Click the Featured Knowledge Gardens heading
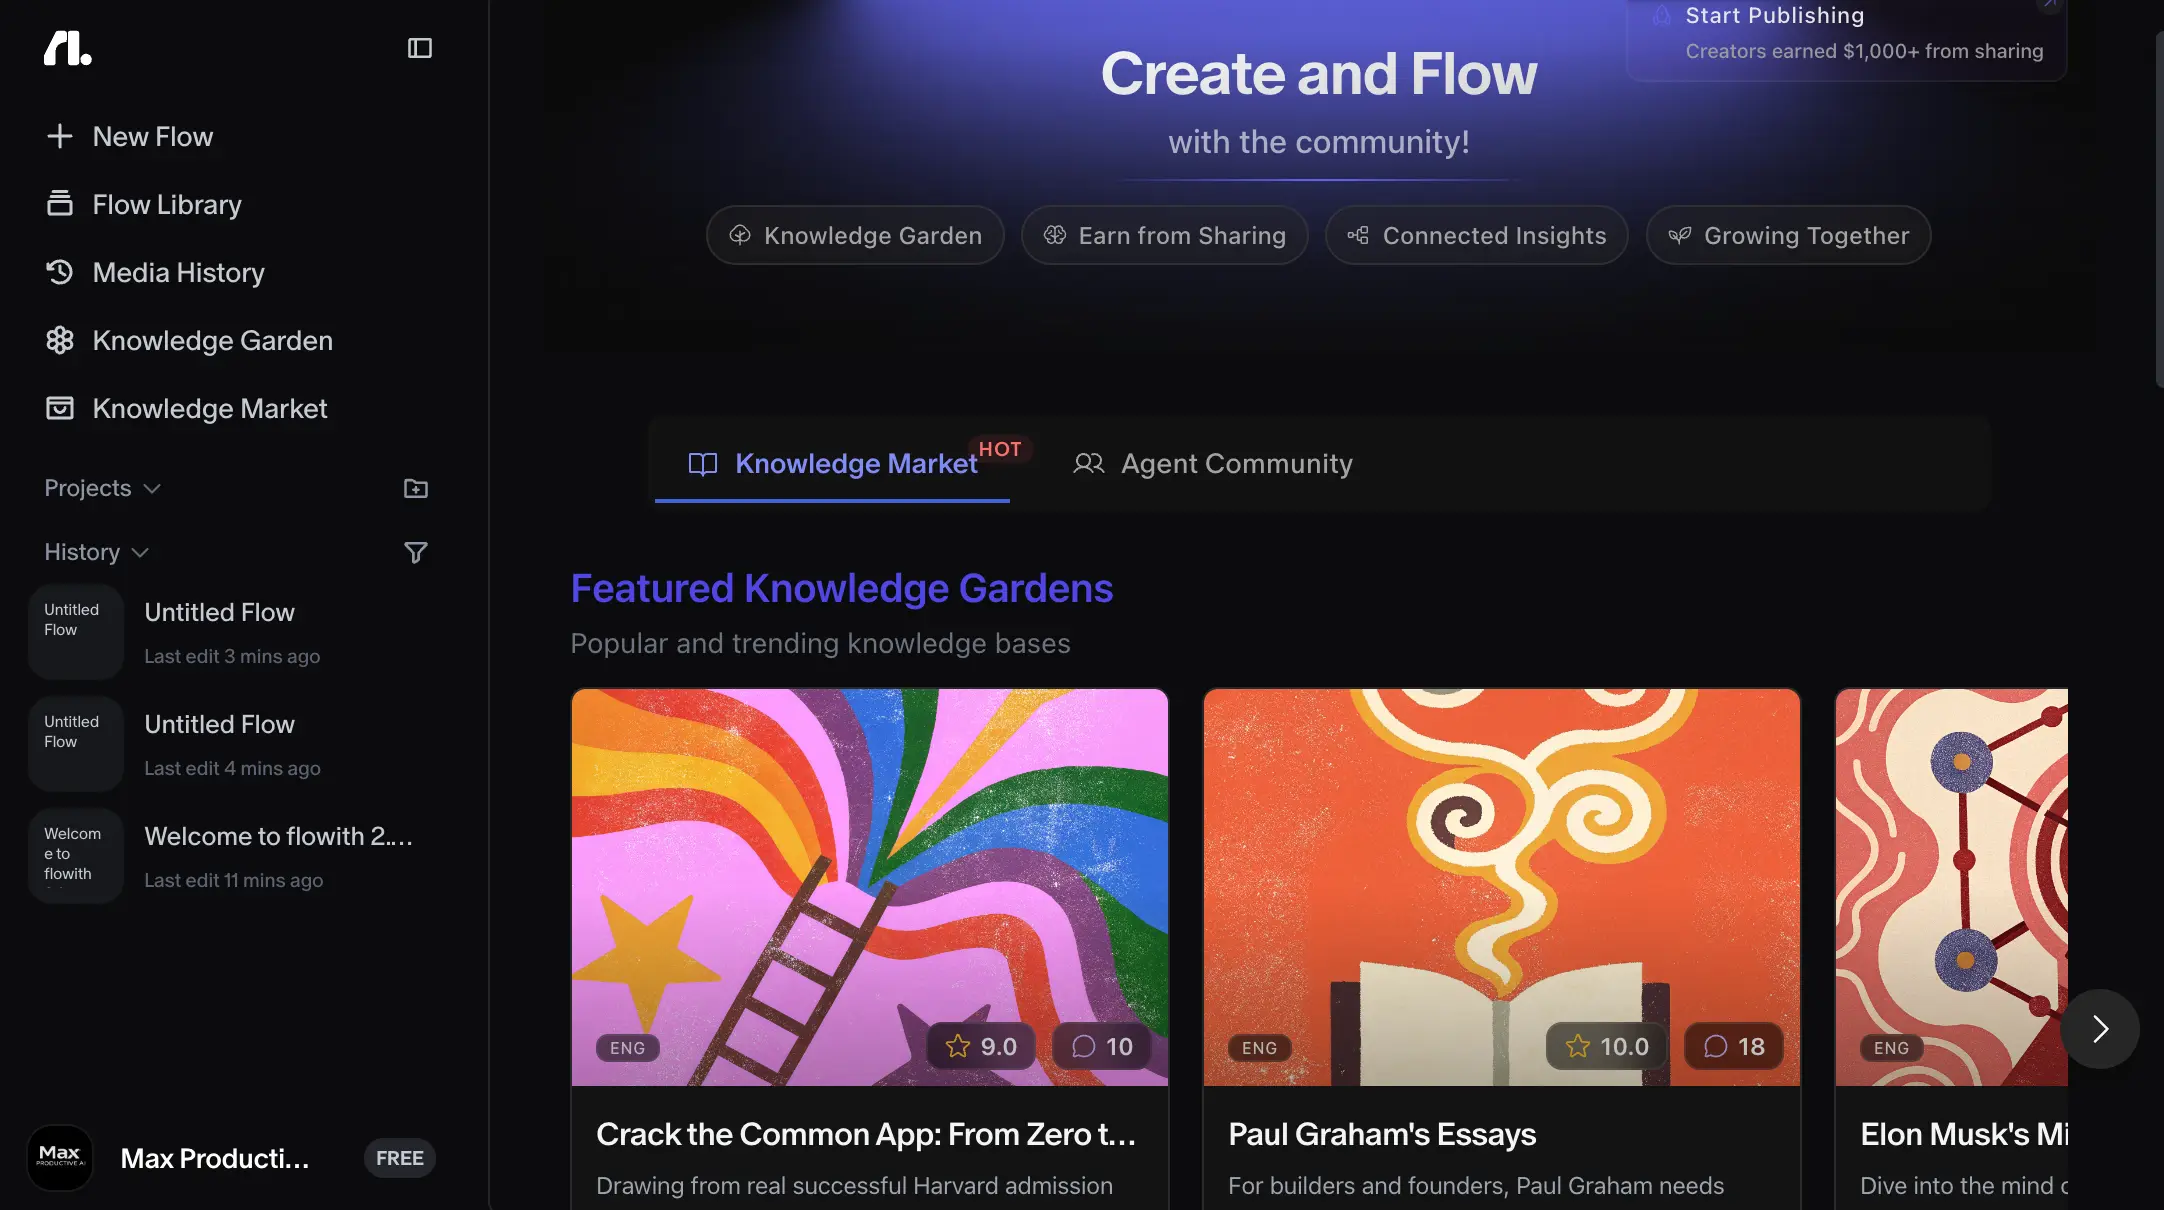 pos(842,588)
